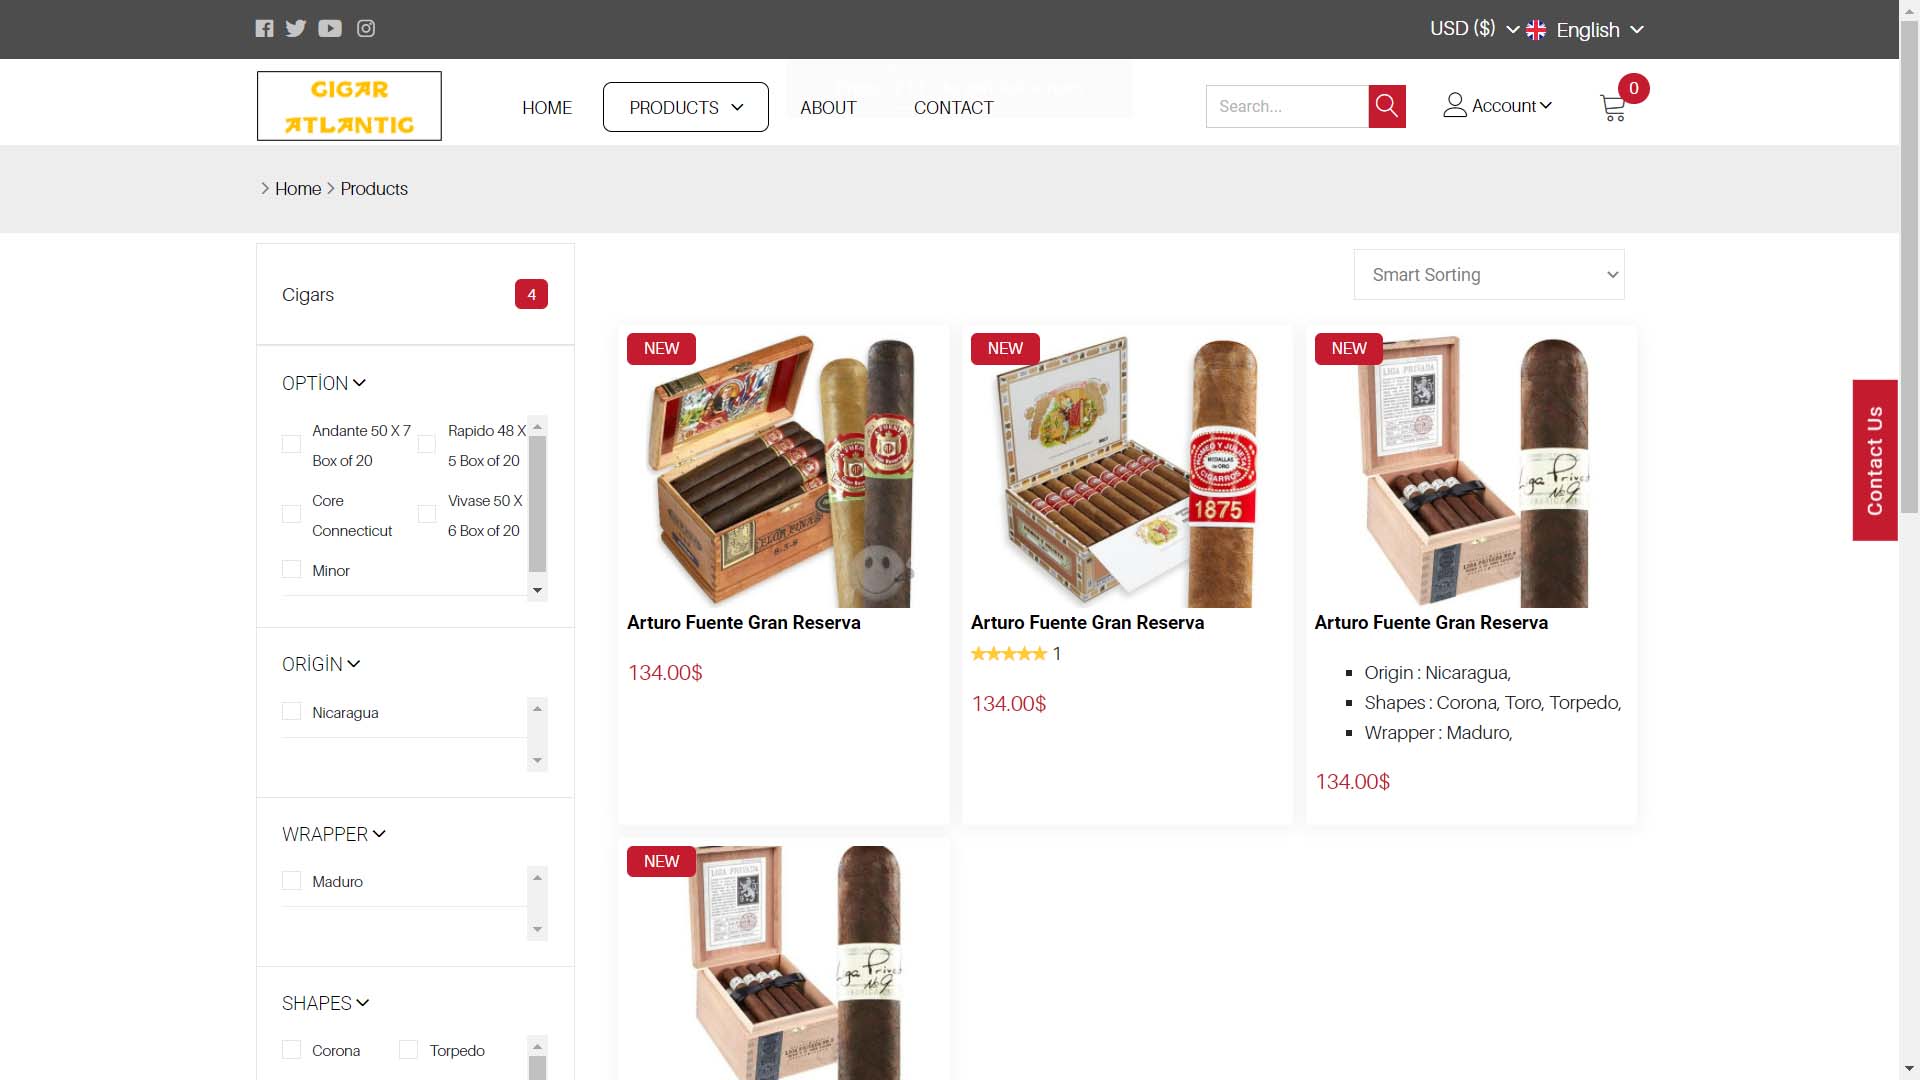Check the Nicaragua origin filter

[x=291, y=711]
